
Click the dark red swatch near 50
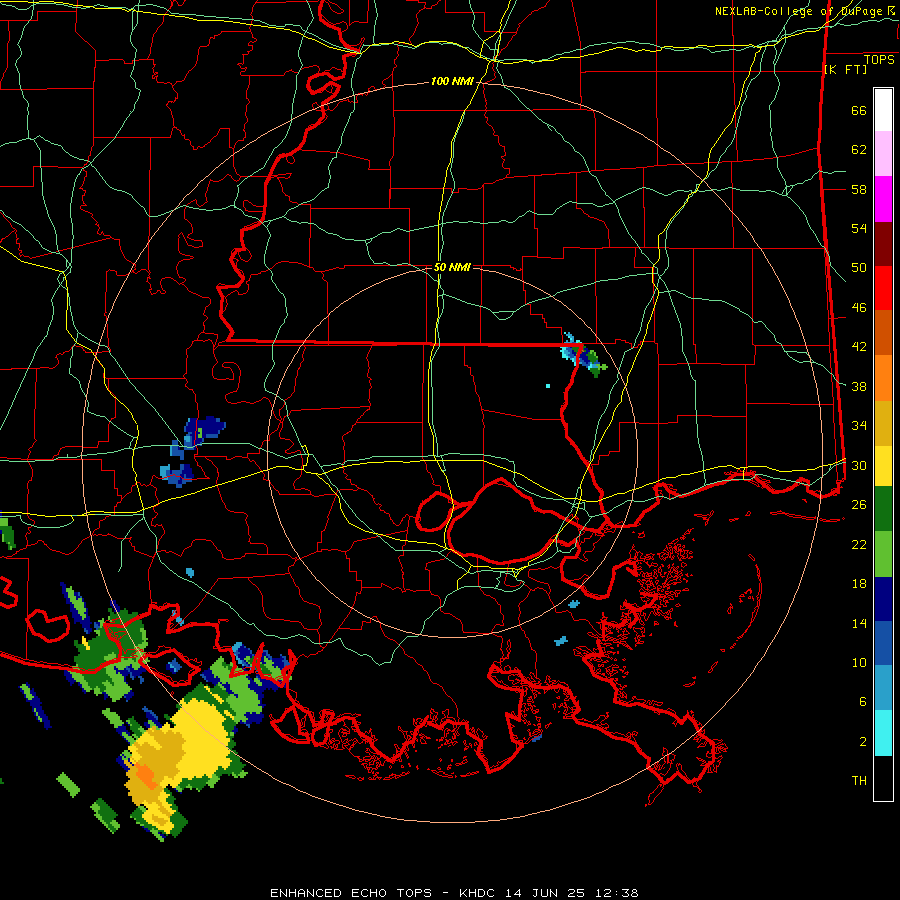point(883,244)
